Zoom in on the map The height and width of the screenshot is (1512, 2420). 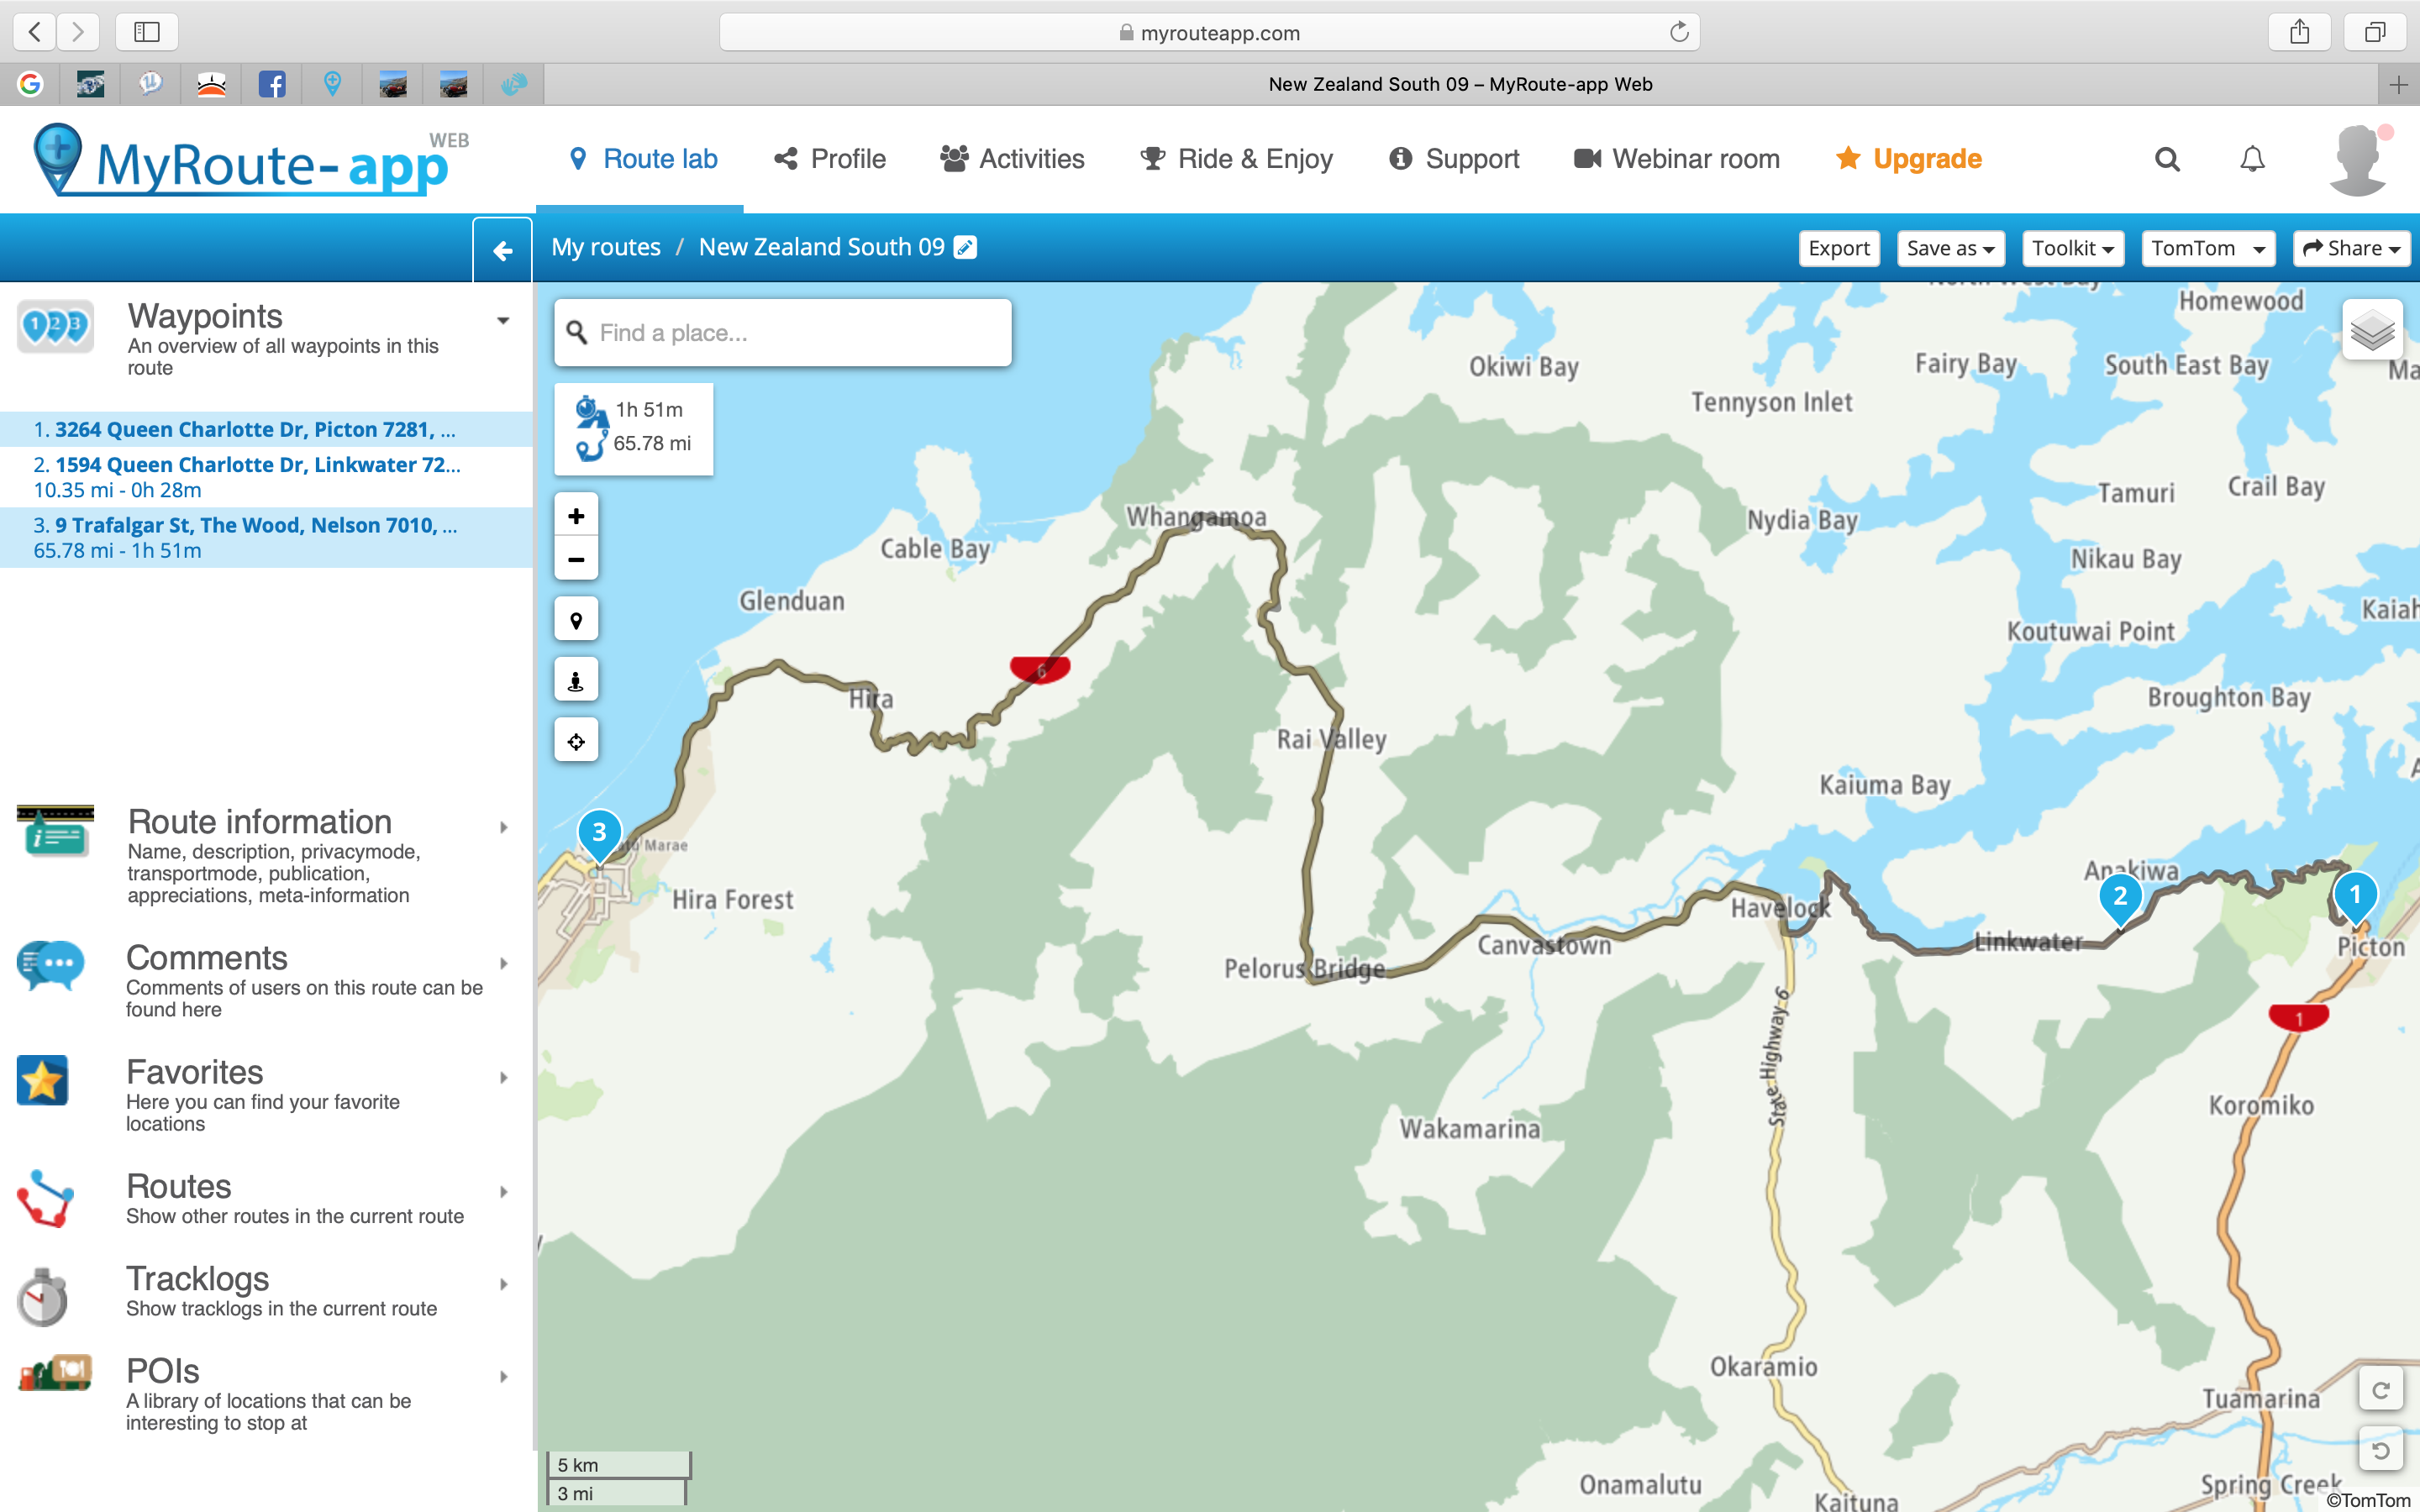click(576, 516)
